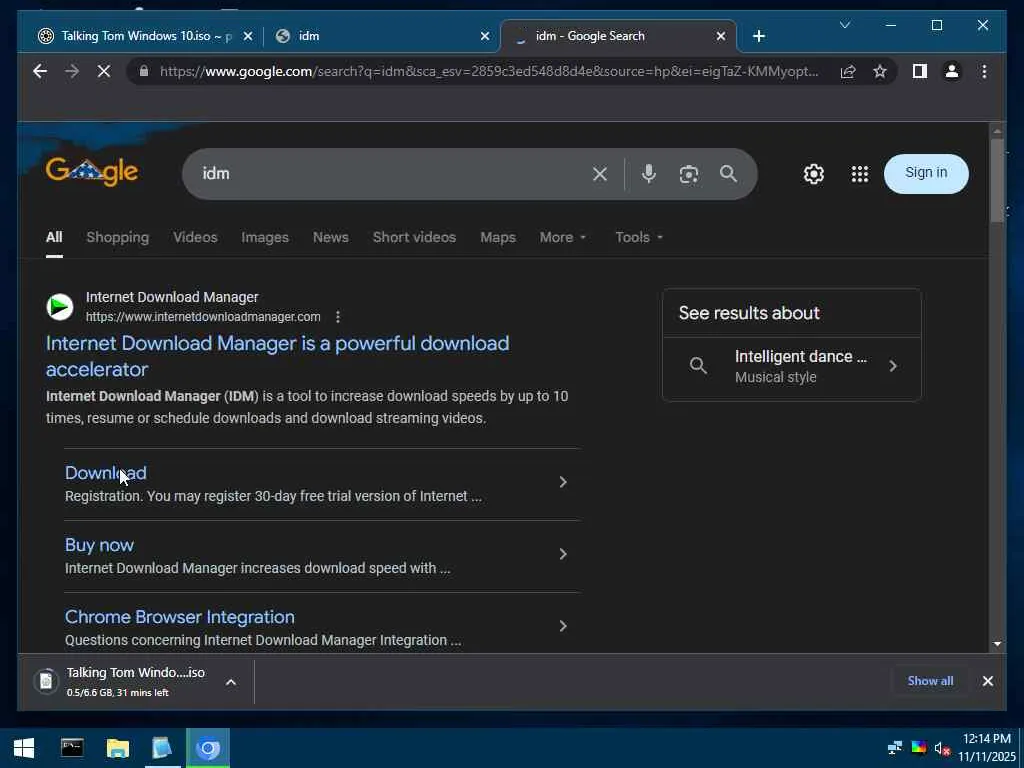This screenshot has width=1024, height=768.
Task: Share this page from the address bar
Action: point(848,71)
